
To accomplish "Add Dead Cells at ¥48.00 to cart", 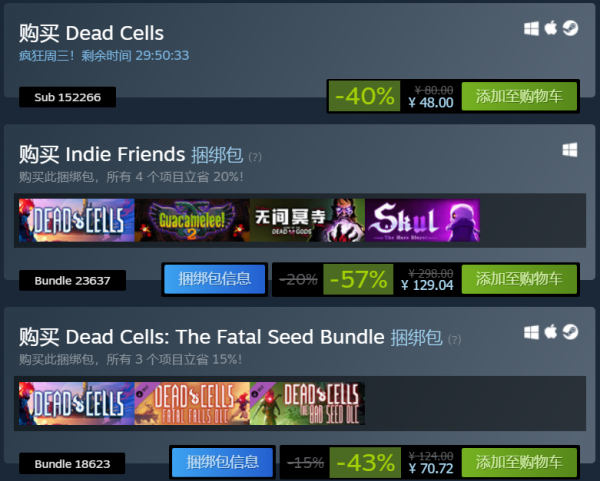I will (x=519, y=97).
